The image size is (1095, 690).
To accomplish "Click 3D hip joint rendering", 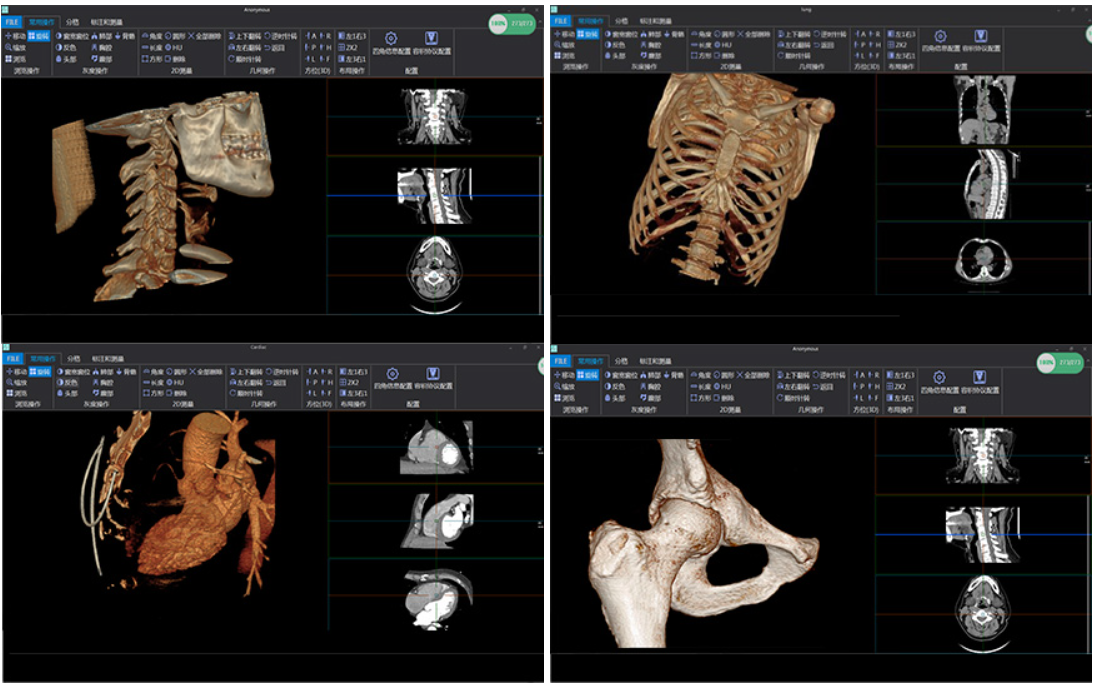I will point(702,541).
